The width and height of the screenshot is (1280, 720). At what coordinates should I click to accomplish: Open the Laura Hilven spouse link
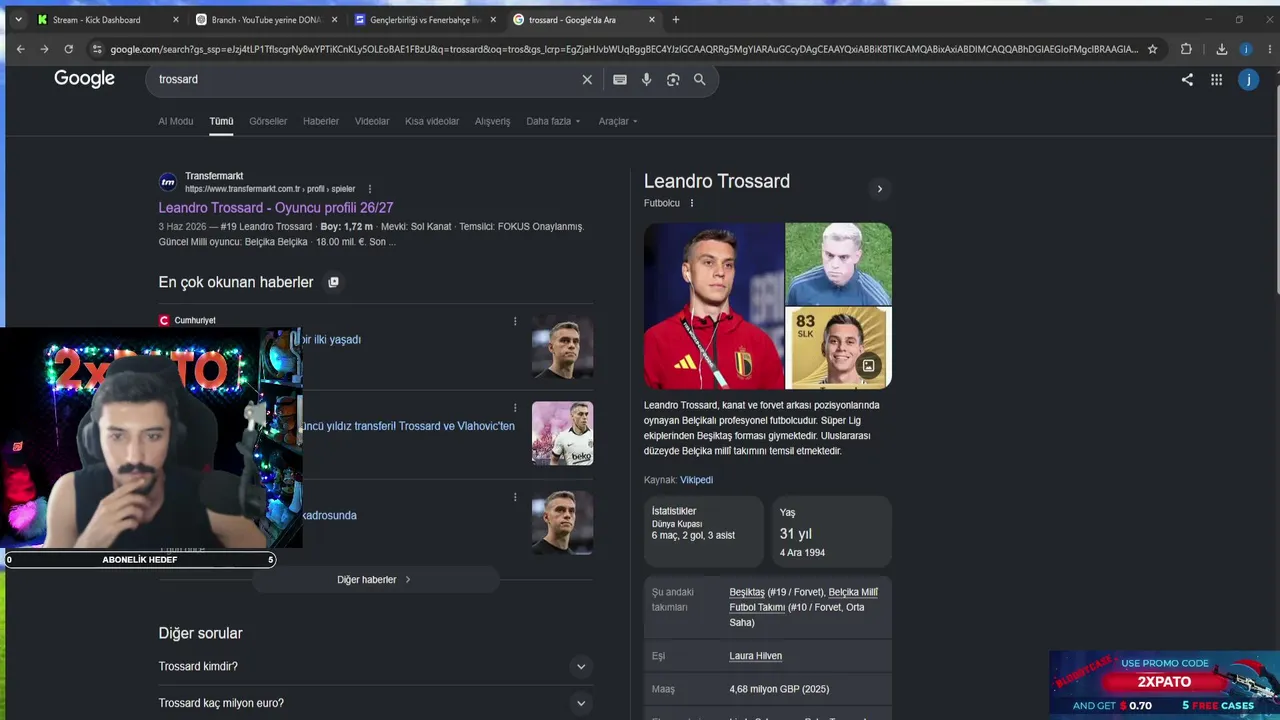click(756, 656)
